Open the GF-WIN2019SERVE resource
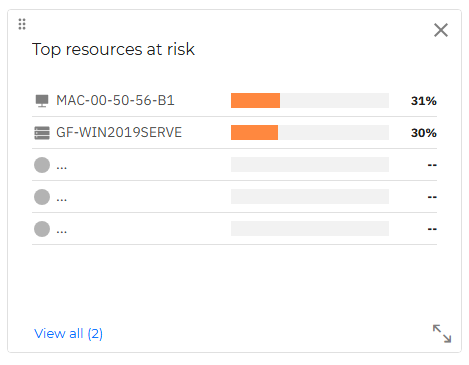This screenshot has width=469, height=365. (x=119, y=132)
